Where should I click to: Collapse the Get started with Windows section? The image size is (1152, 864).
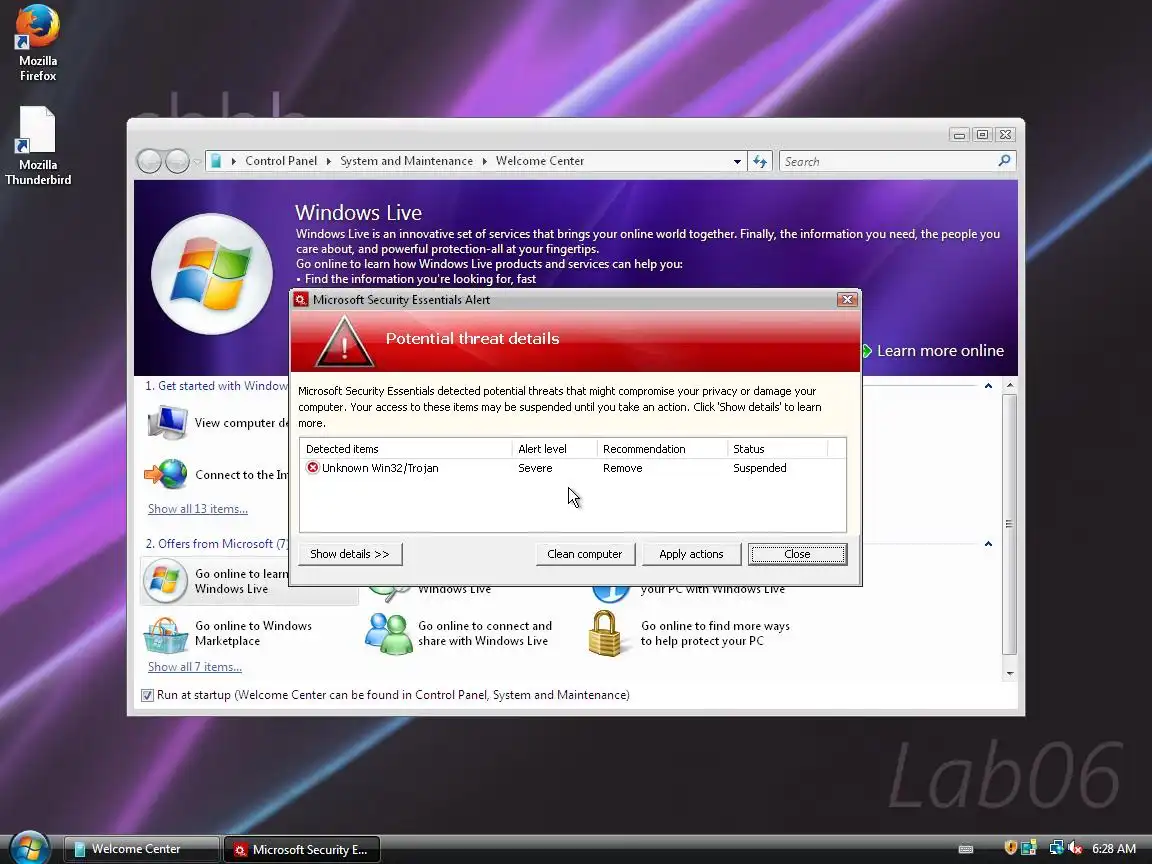click(x=988, y=386)
